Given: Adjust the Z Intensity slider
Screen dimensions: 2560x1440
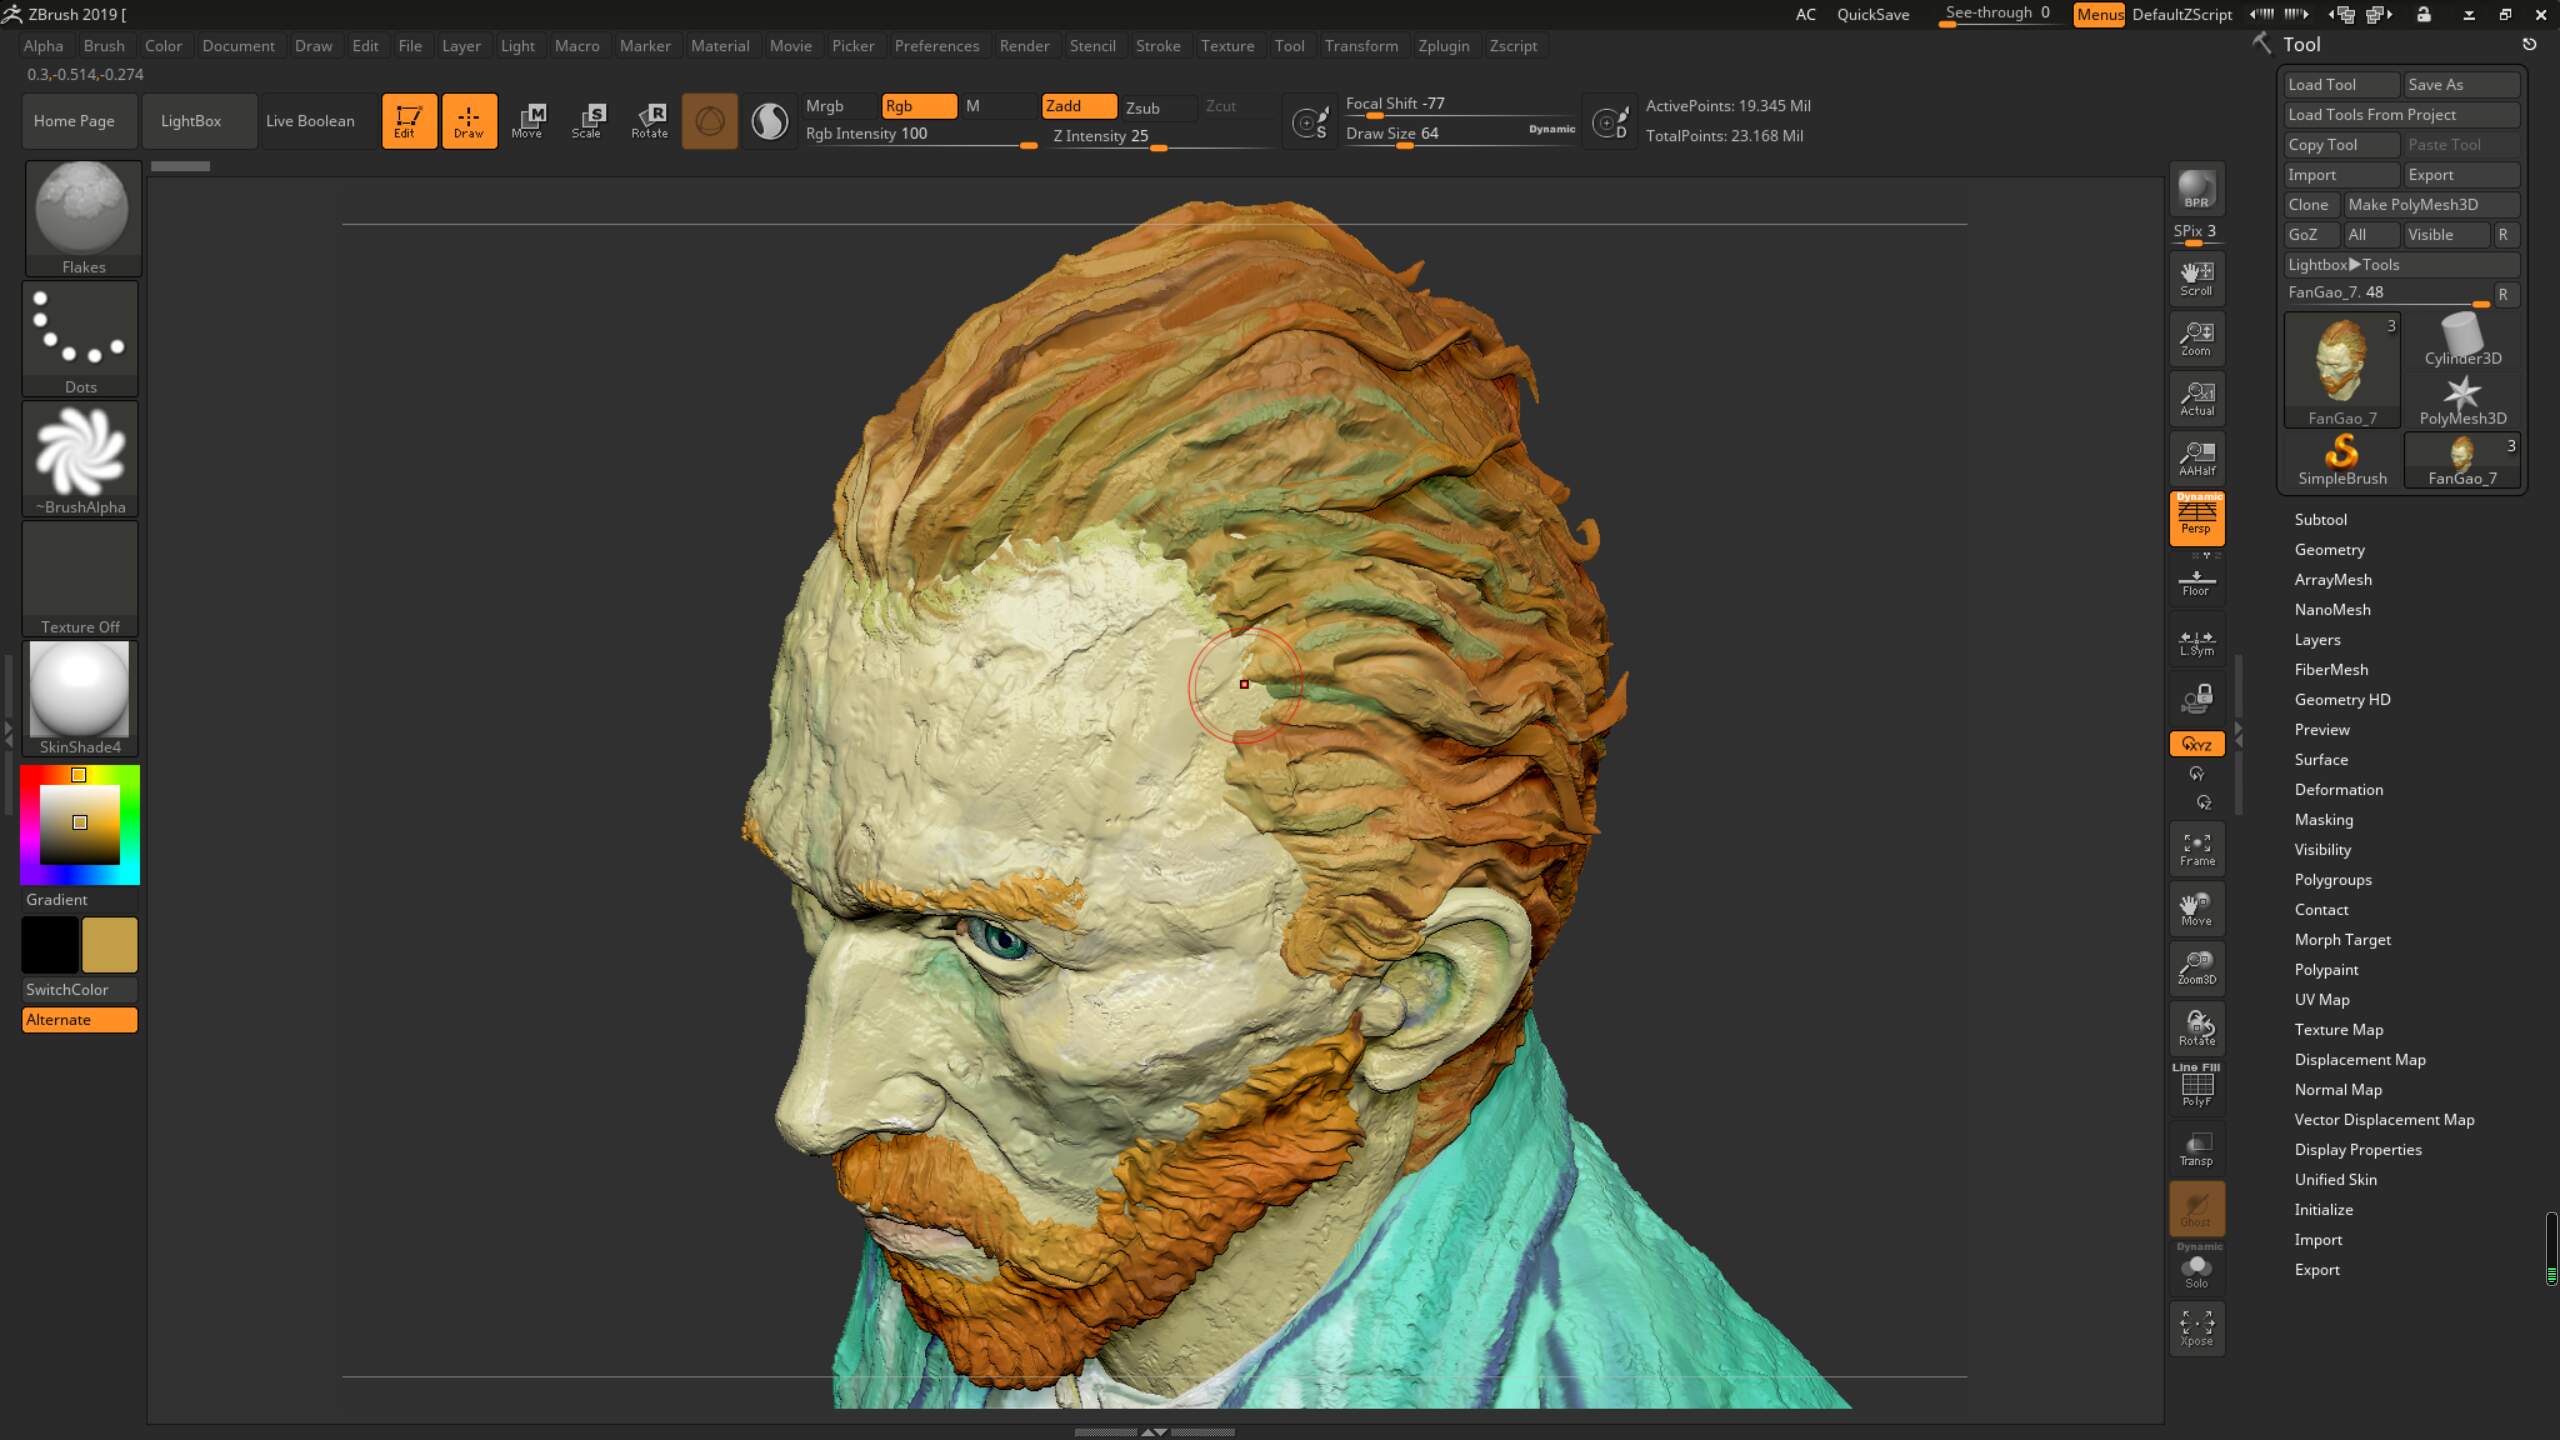Looking at the screenshot, I should pyautogui.click(x=1160, y=137).
